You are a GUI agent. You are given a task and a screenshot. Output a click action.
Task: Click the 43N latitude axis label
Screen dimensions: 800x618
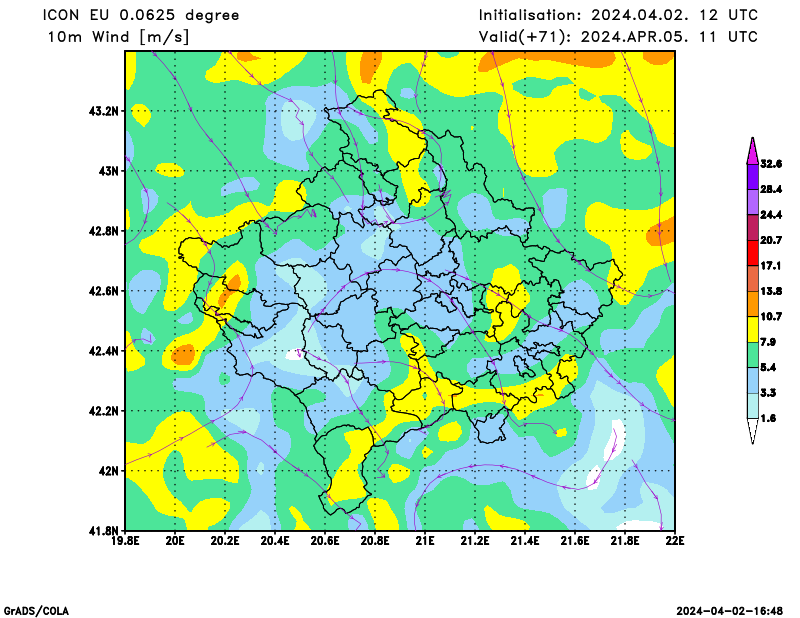coord(109,171)
